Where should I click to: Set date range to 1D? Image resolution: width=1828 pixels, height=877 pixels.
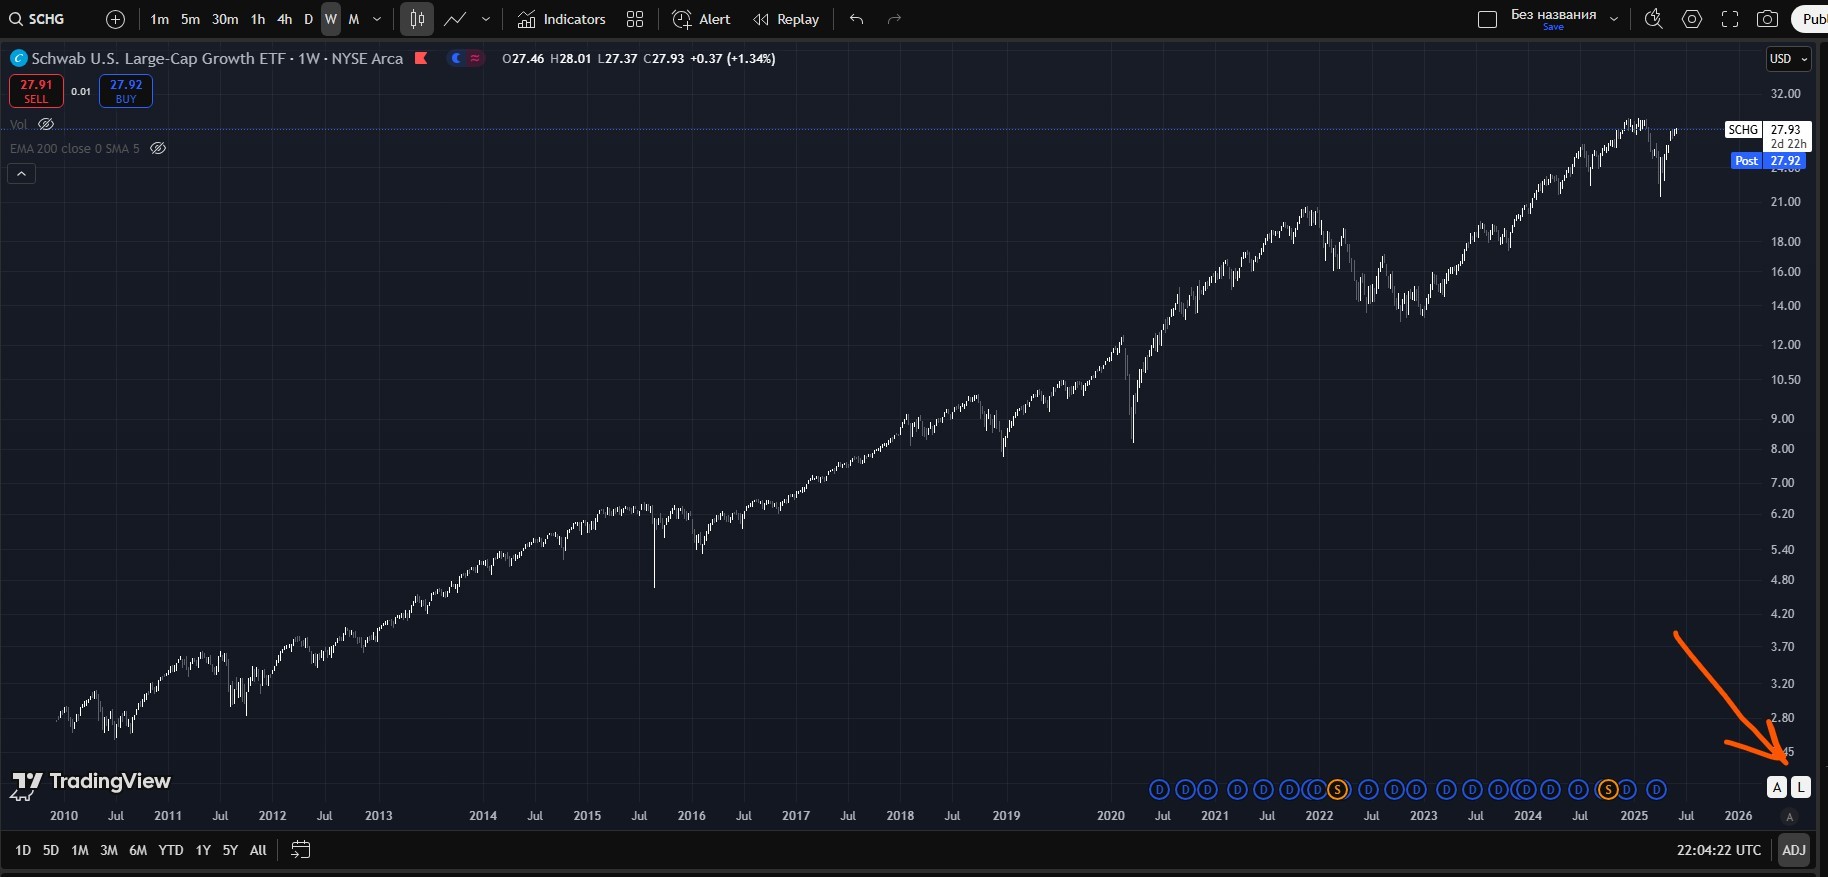pos(23,850)
